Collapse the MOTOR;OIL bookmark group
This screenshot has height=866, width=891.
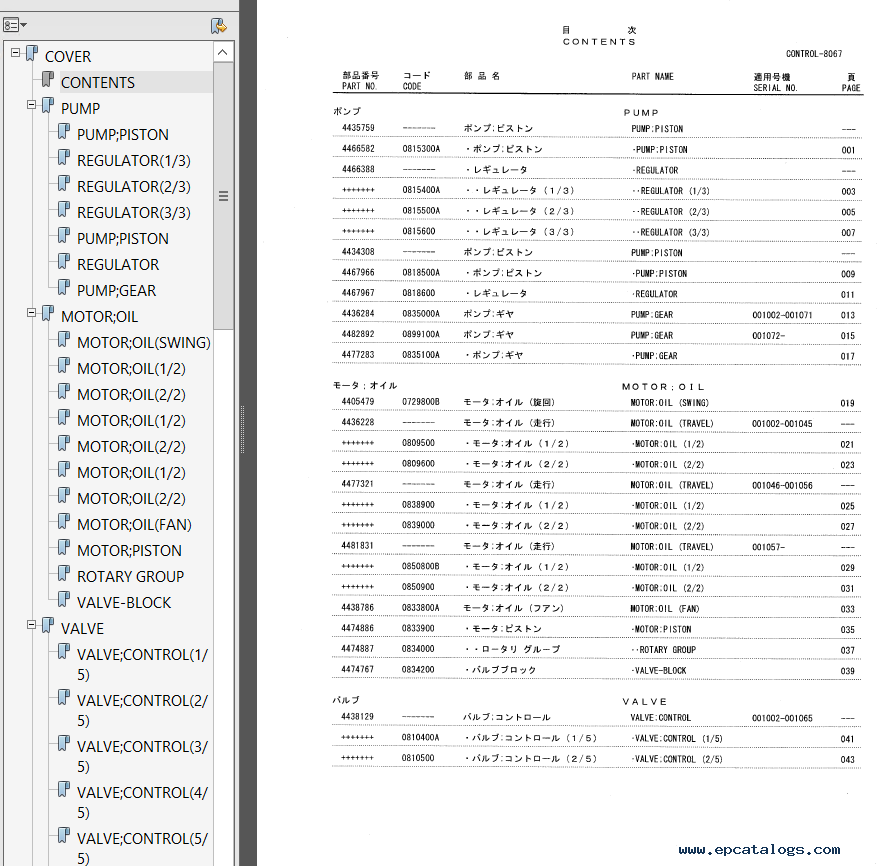click(x=31, y=313)
